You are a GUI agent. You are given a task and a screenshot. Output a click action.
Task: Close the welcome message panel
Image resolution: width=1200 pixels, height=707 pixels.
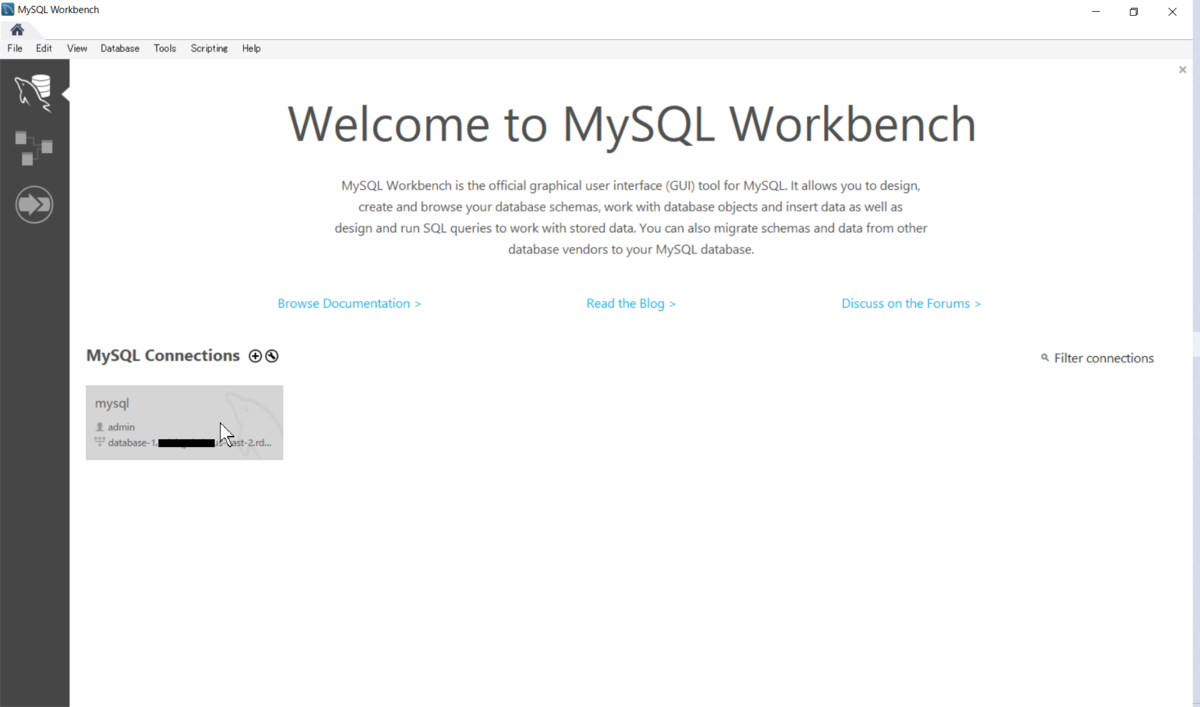pos(1183,70)
